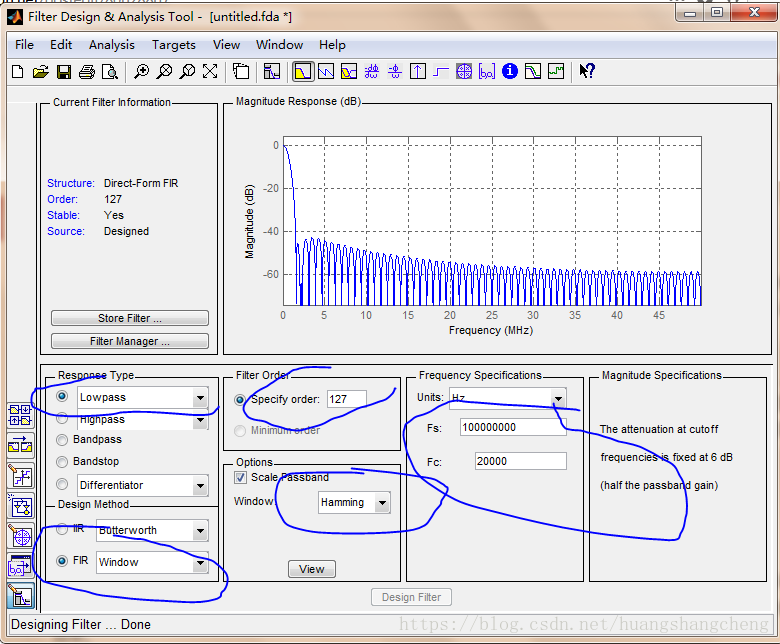Show the Pole/Zero plot
Image resolution: width=780 pixels, height=644 pixels.
coord(464,72)
